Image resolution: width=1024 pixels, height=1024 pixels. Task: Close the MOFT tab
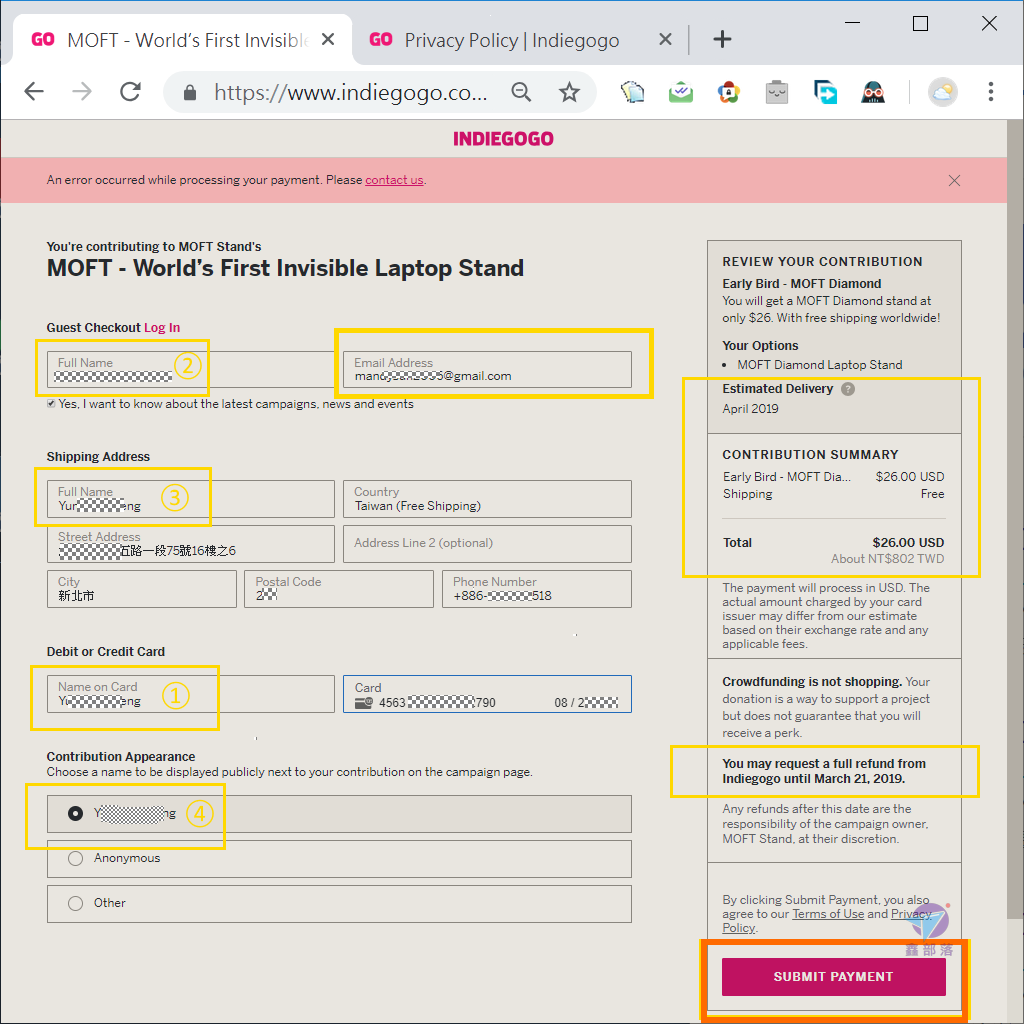328,40
